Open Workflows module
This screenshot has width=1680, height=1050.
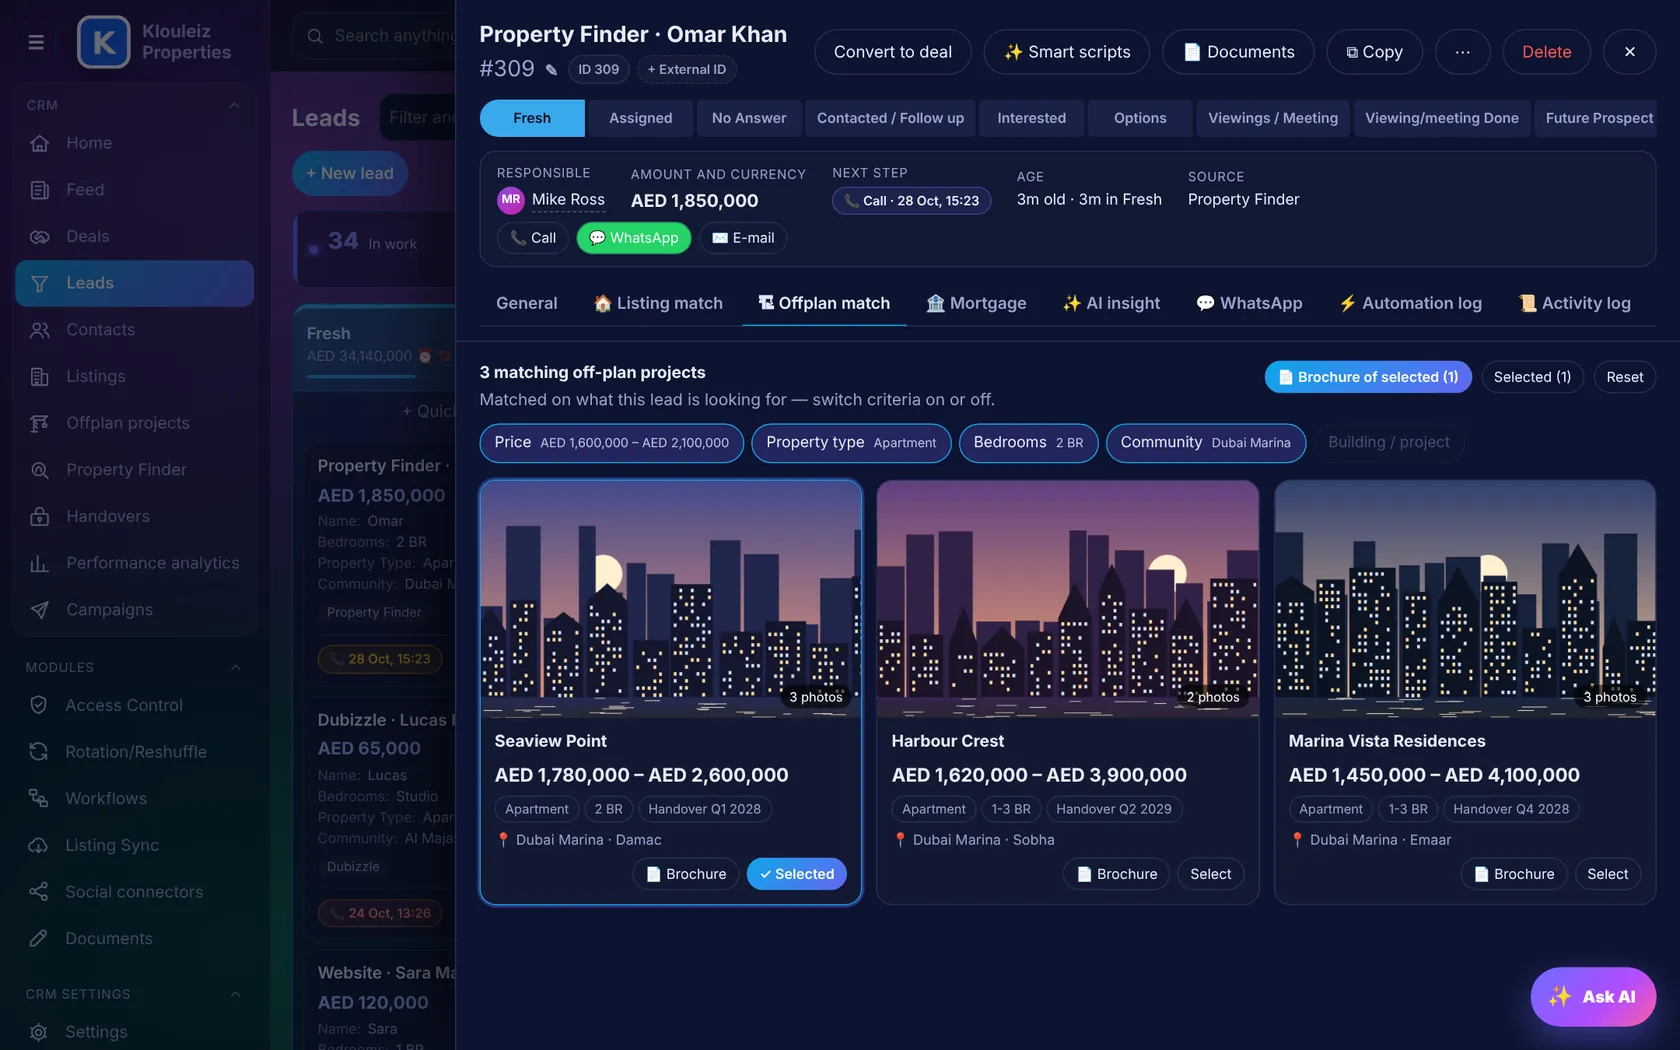(134, 799)
